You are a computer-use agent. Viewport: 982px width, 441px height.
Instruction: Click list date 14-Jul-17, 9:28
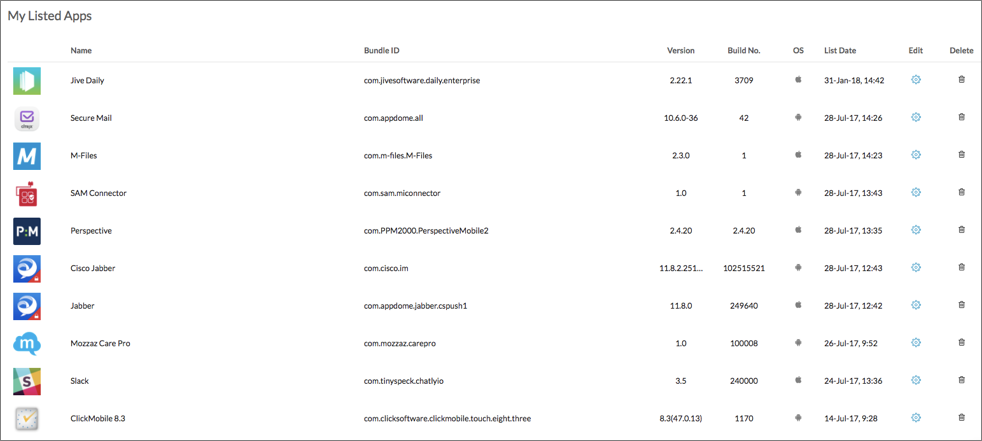pos(852,418)
